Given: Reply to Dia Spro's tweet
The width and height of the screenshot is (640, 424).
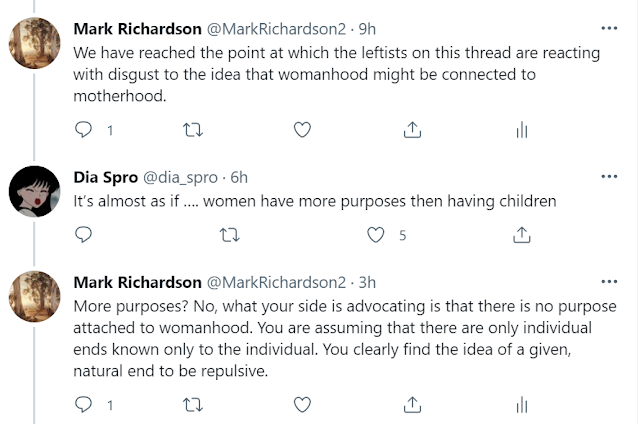Looking at the screenshot, I should pyautogui.click(x=84, y=235).
